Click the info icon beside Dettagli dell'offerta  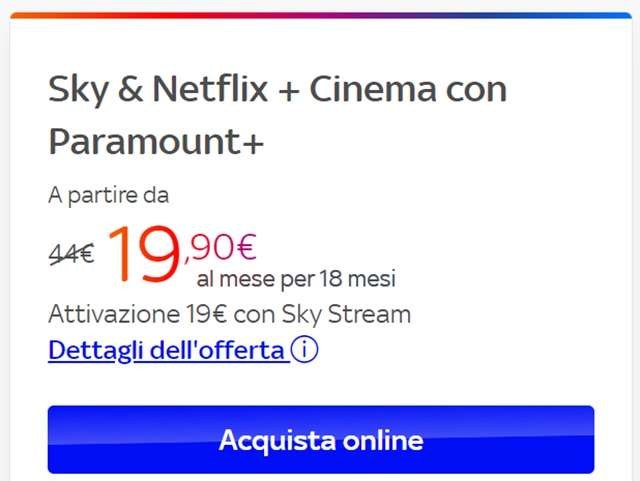304,350
